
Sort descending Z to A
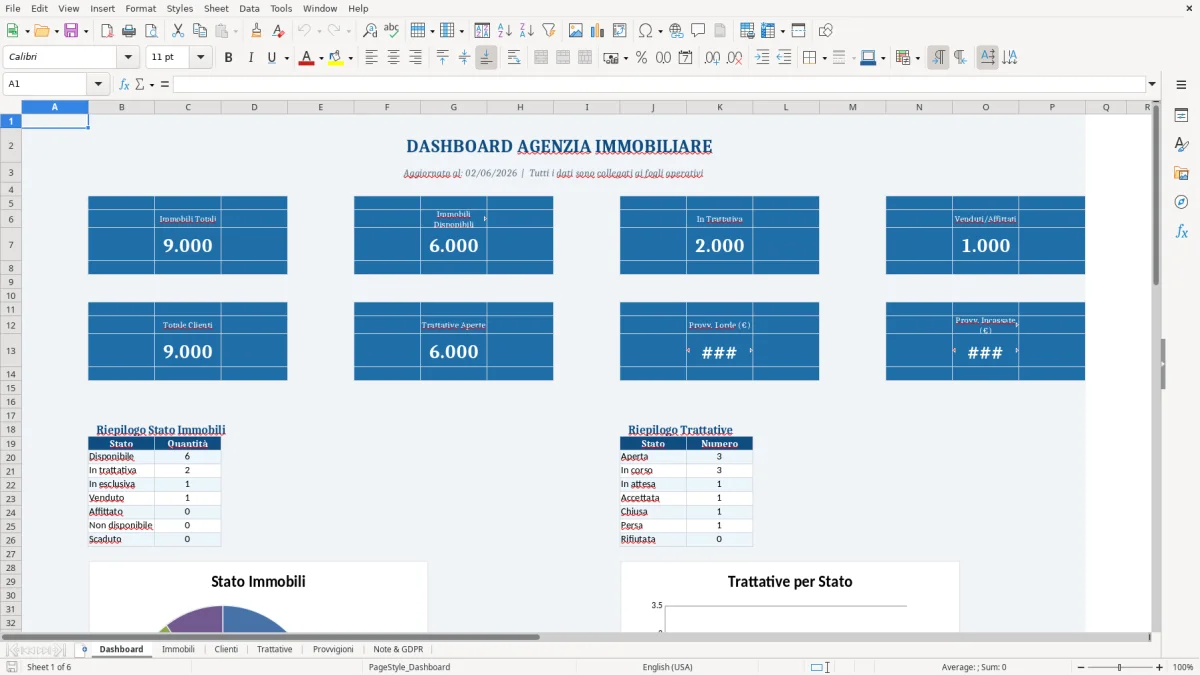(x=527, y=31)
